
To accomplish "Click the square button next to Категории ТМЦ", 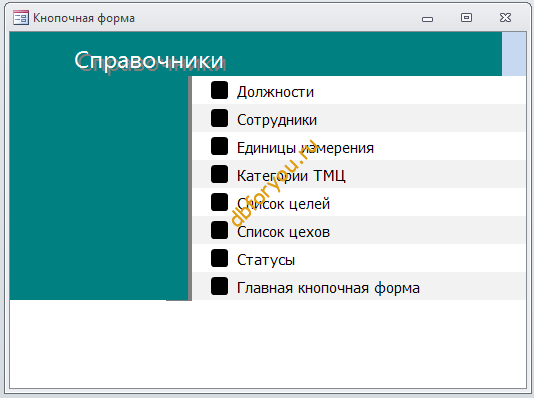I will (x=219, y=174).
